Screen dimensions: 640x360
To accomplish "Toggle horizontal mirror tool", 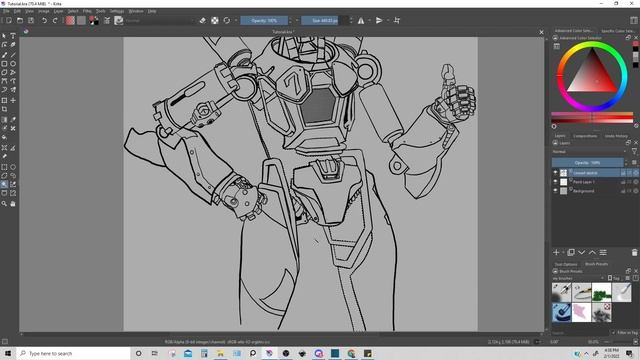I will click(361, 20).
